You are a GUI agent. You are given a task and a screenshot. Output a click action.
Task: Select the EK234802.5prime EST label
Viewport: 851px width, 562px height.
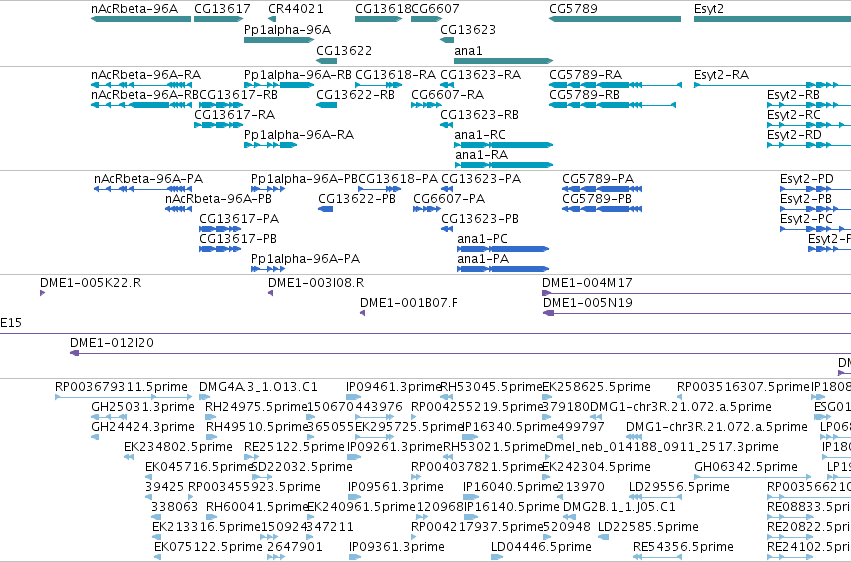179,447
